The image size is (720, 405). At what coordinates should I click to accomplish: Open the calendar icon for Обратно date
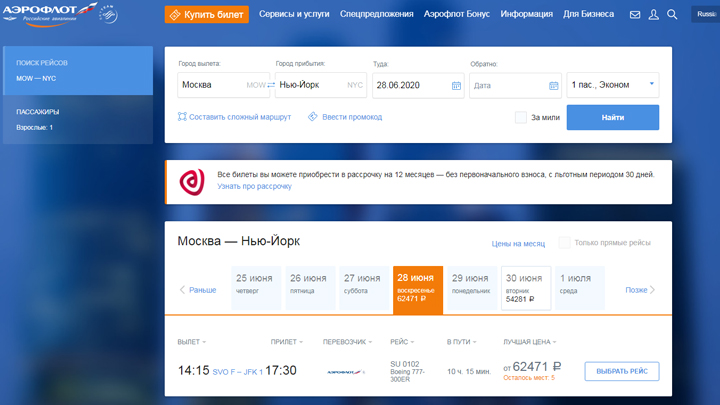point(554,85)
